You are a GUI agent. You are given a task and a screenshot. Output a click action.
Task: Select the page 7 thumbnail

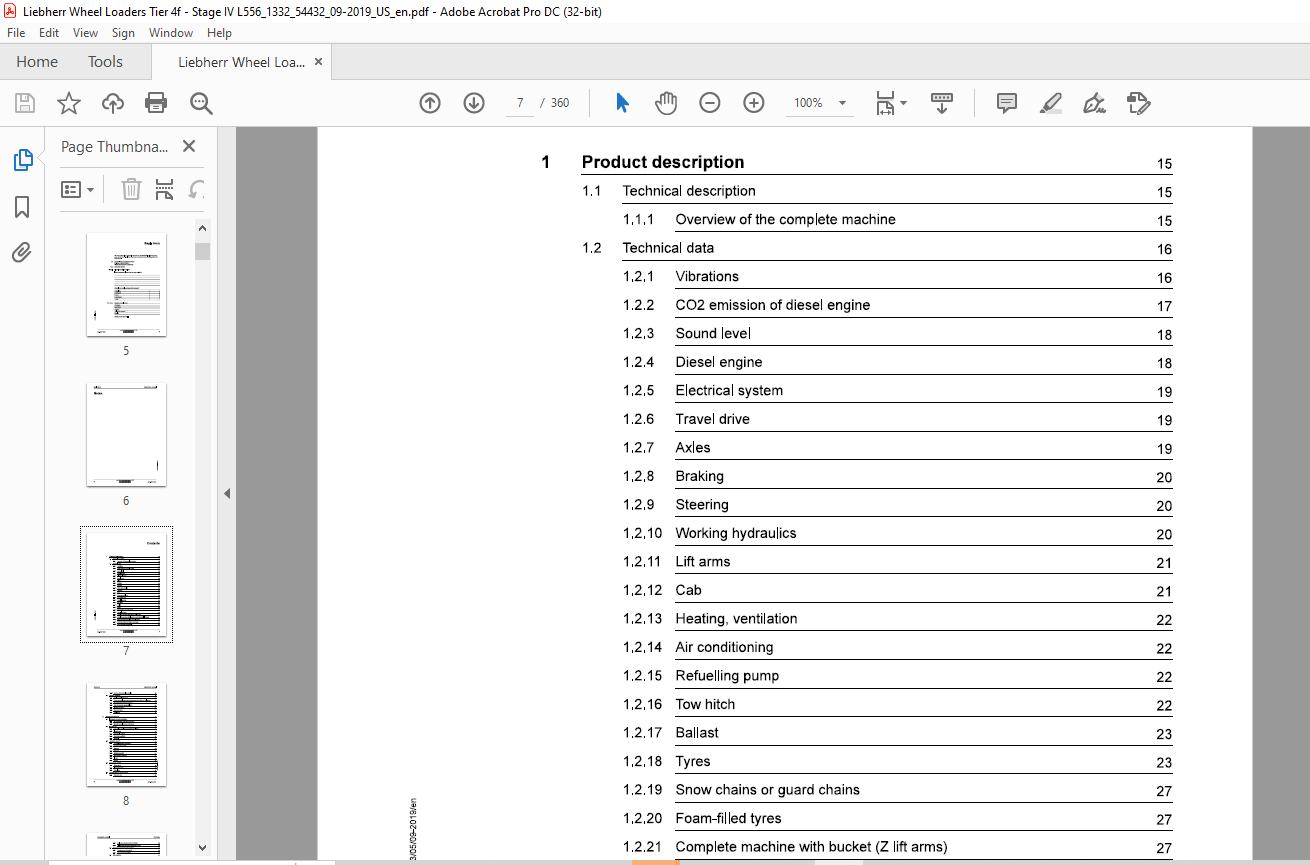126,585
